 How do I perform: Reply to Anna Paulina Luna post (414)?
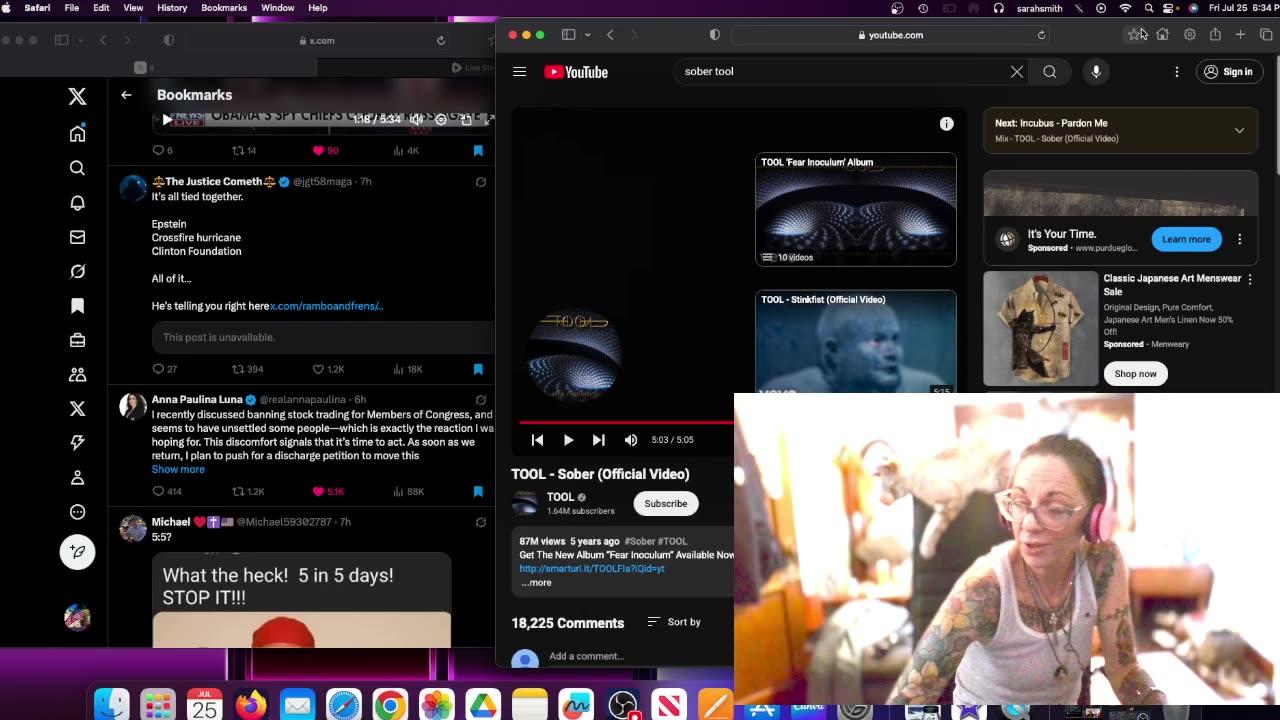(158, 491)
